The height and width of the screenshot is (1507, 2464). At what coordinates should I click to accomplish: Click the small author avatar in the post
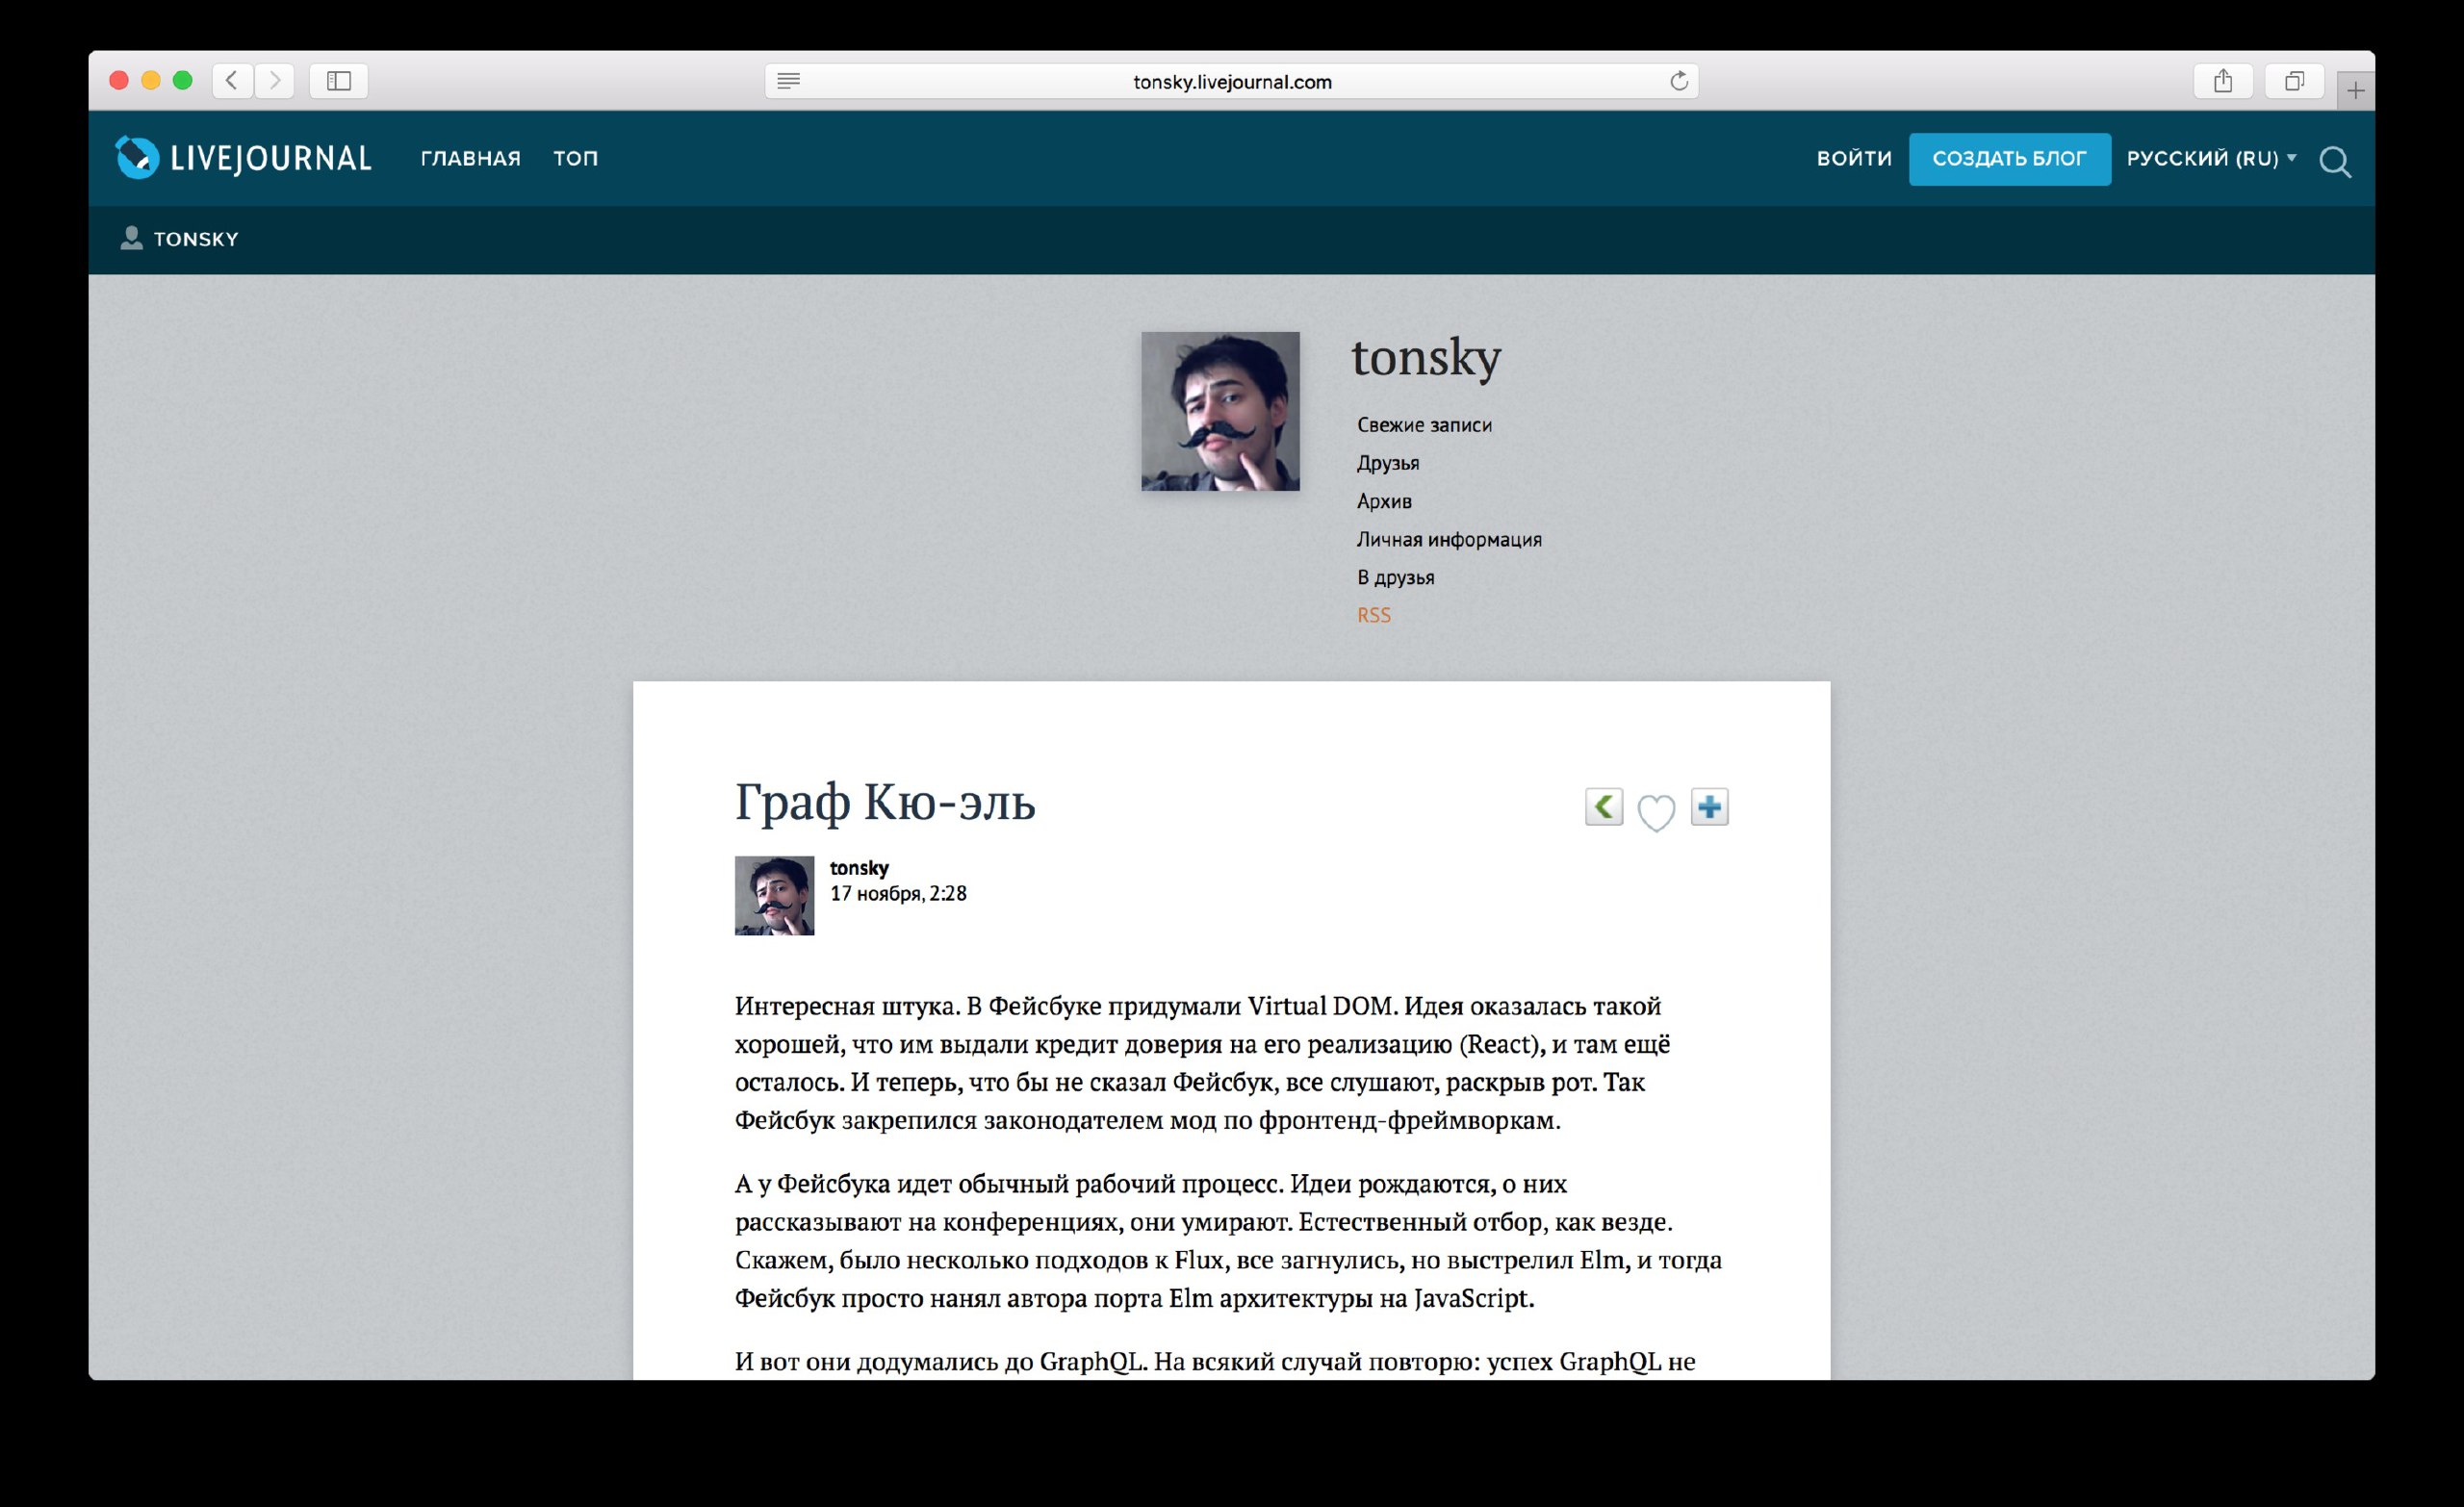[774, 895]
